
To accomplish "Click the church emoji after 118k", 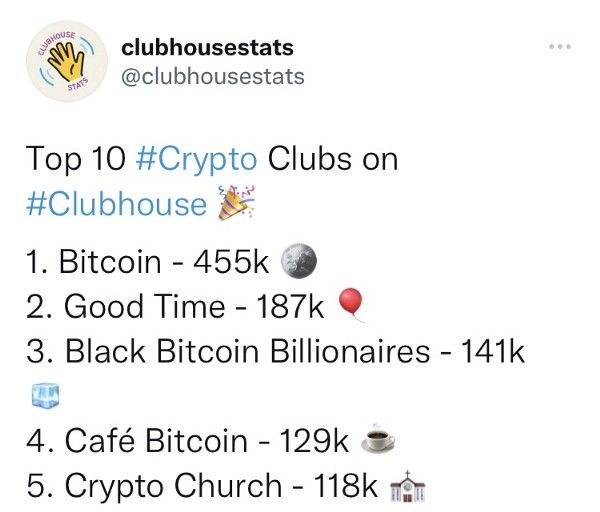I will (408, 486).
